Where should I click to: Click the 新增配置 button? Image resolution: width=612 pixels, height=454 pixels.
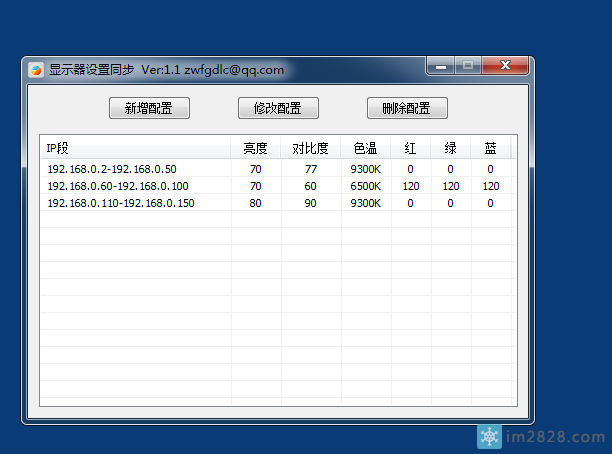point(149,108)
